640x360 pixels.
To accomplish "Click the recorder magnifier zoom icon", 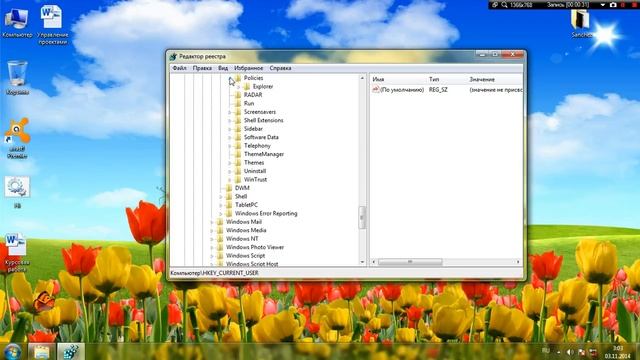I will click(x=504, y=5).
